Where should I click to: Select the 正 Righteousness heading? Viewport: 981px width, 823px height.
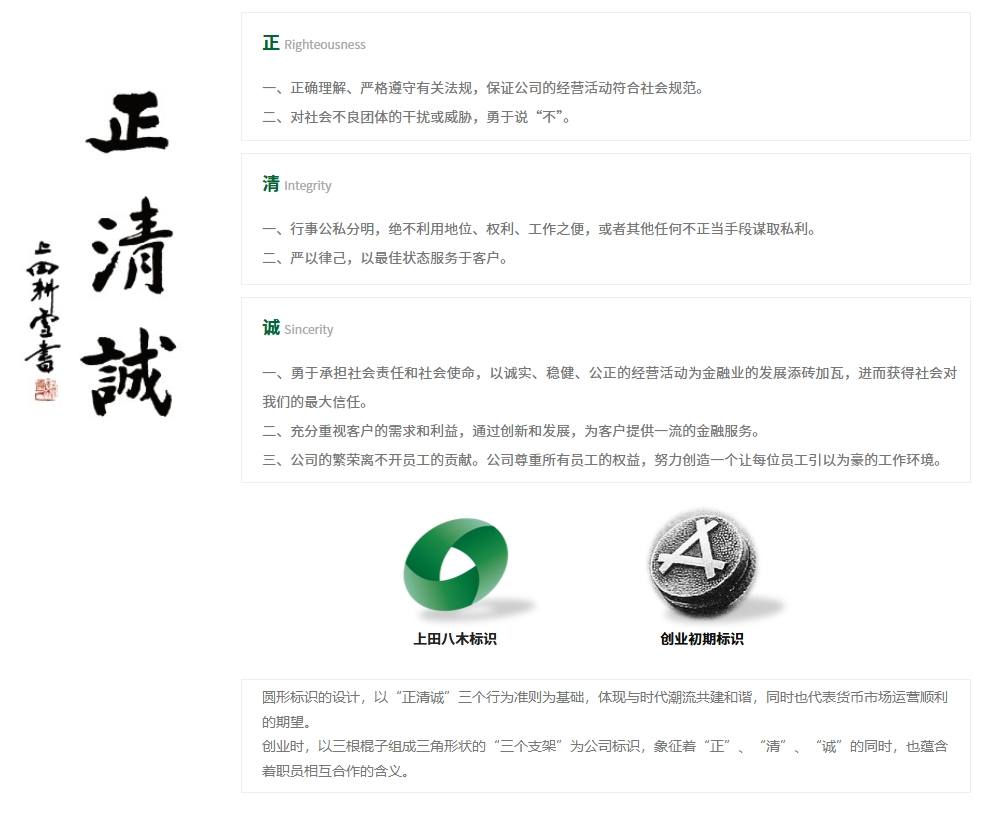(x=314, y=44)
